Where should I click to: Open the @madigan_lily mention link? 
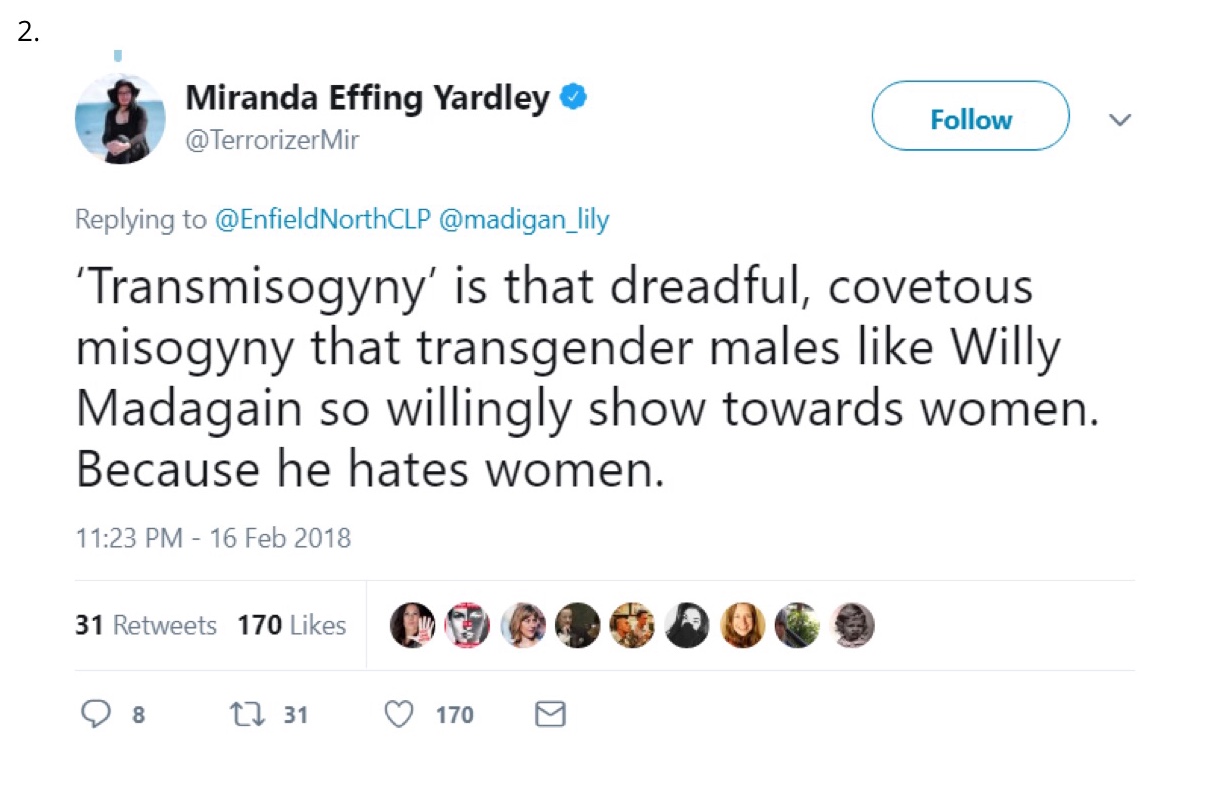coord(523,220)
